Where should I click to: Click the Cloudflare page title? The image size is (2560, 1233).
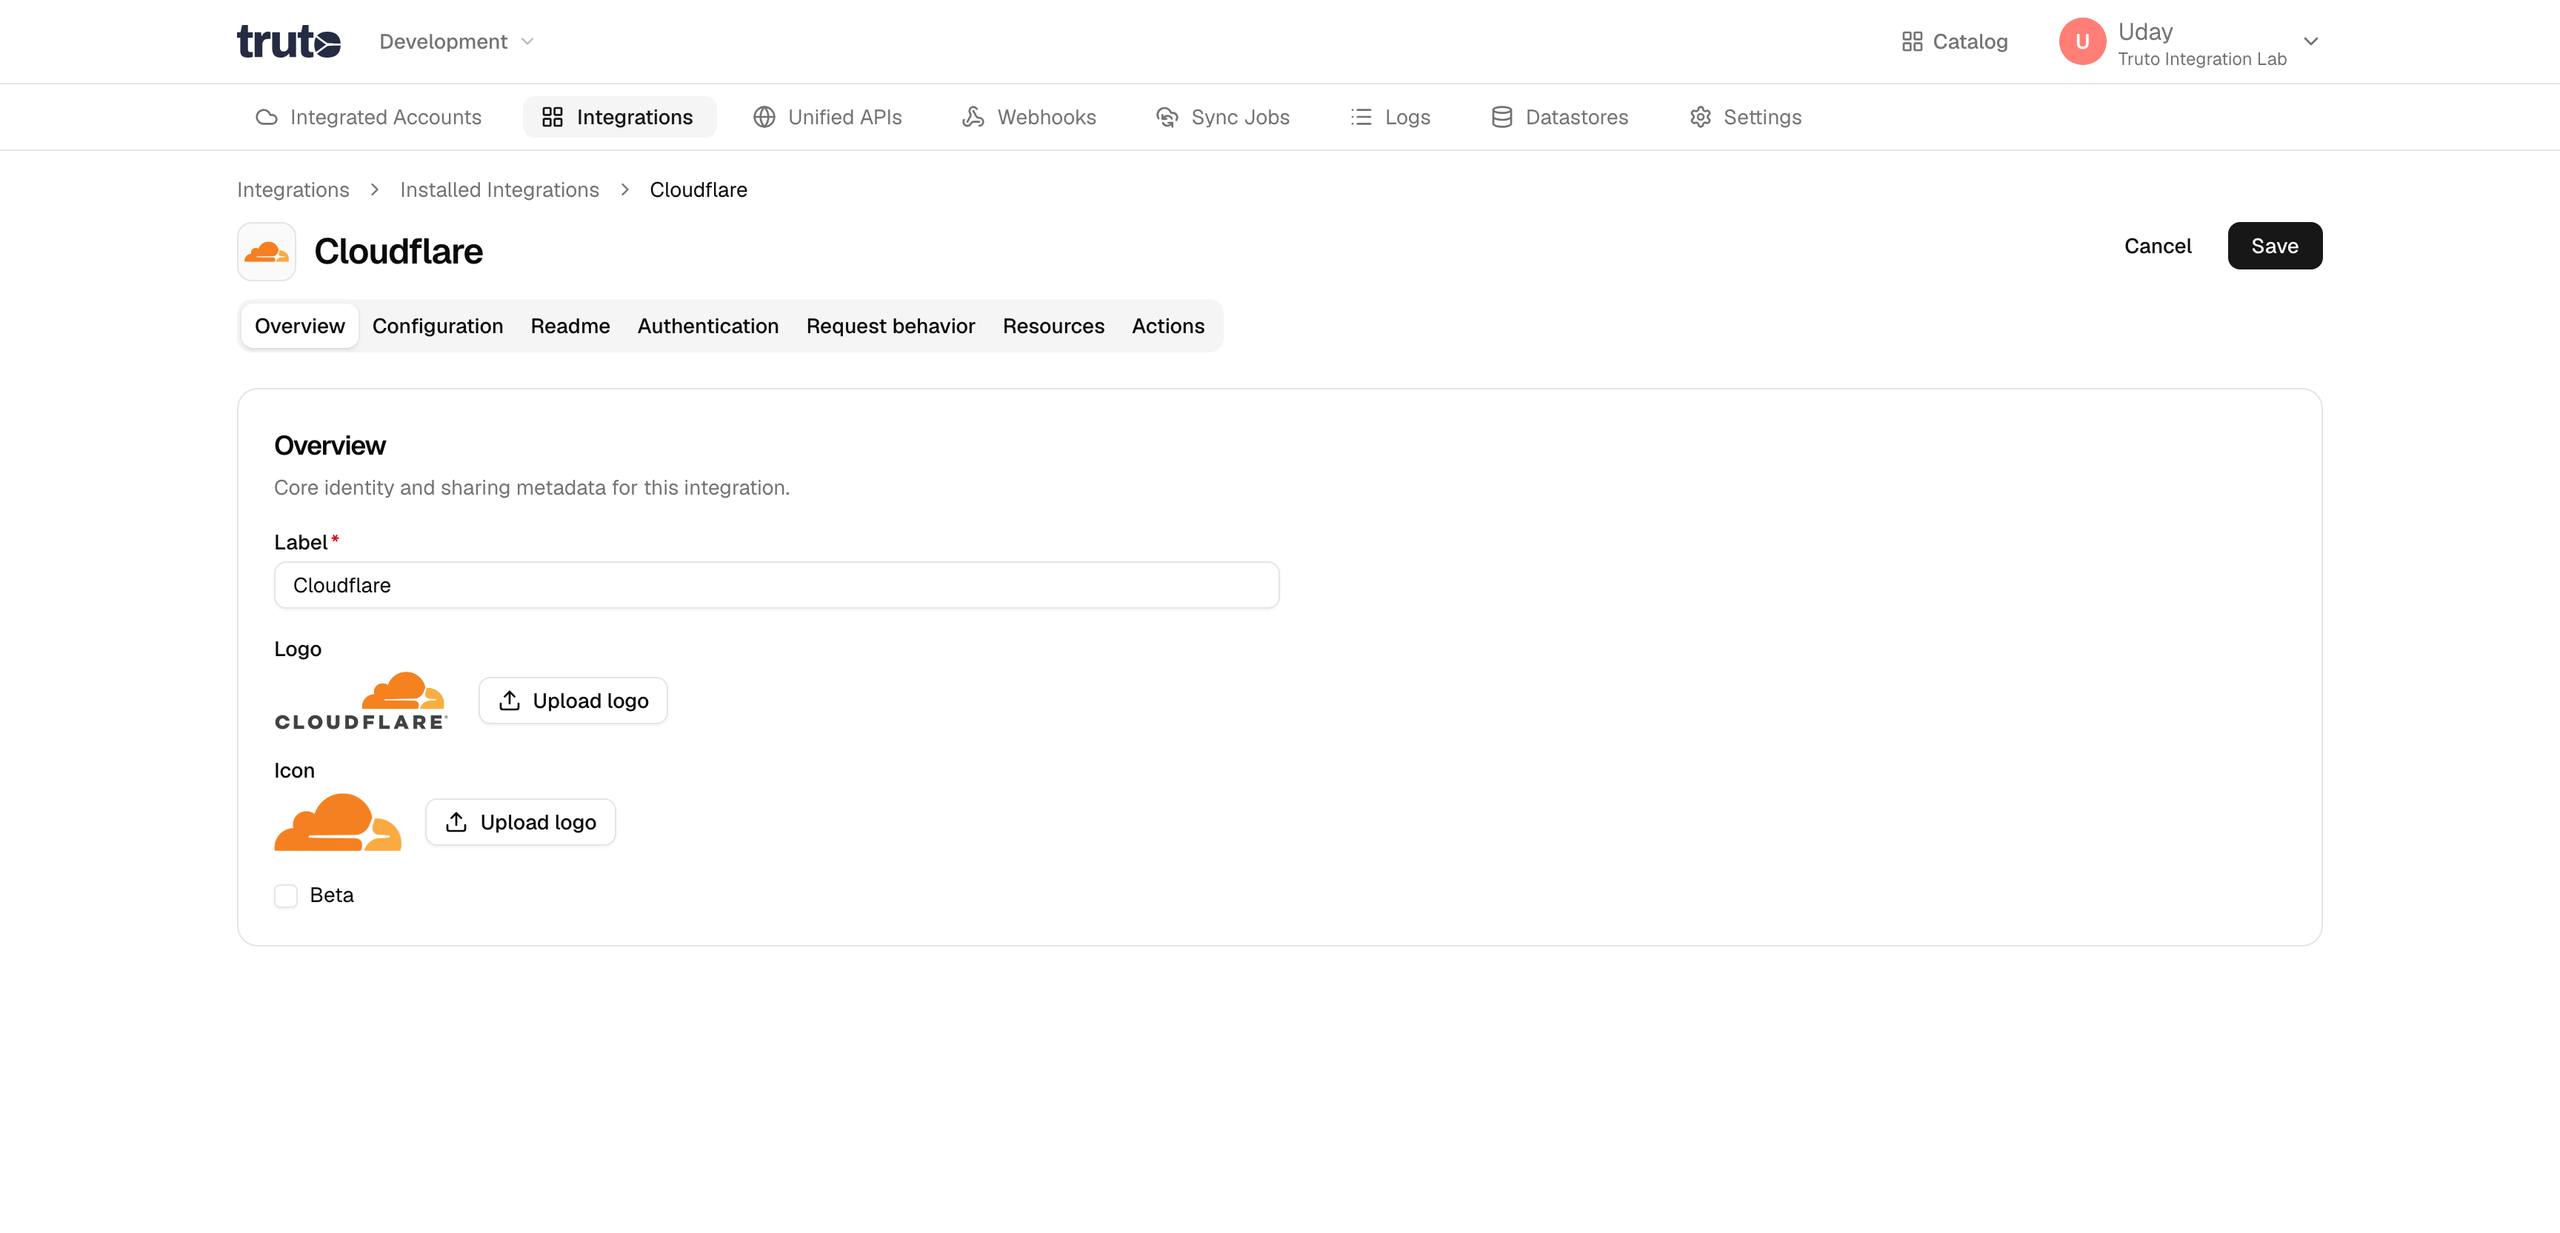(398, 251)
